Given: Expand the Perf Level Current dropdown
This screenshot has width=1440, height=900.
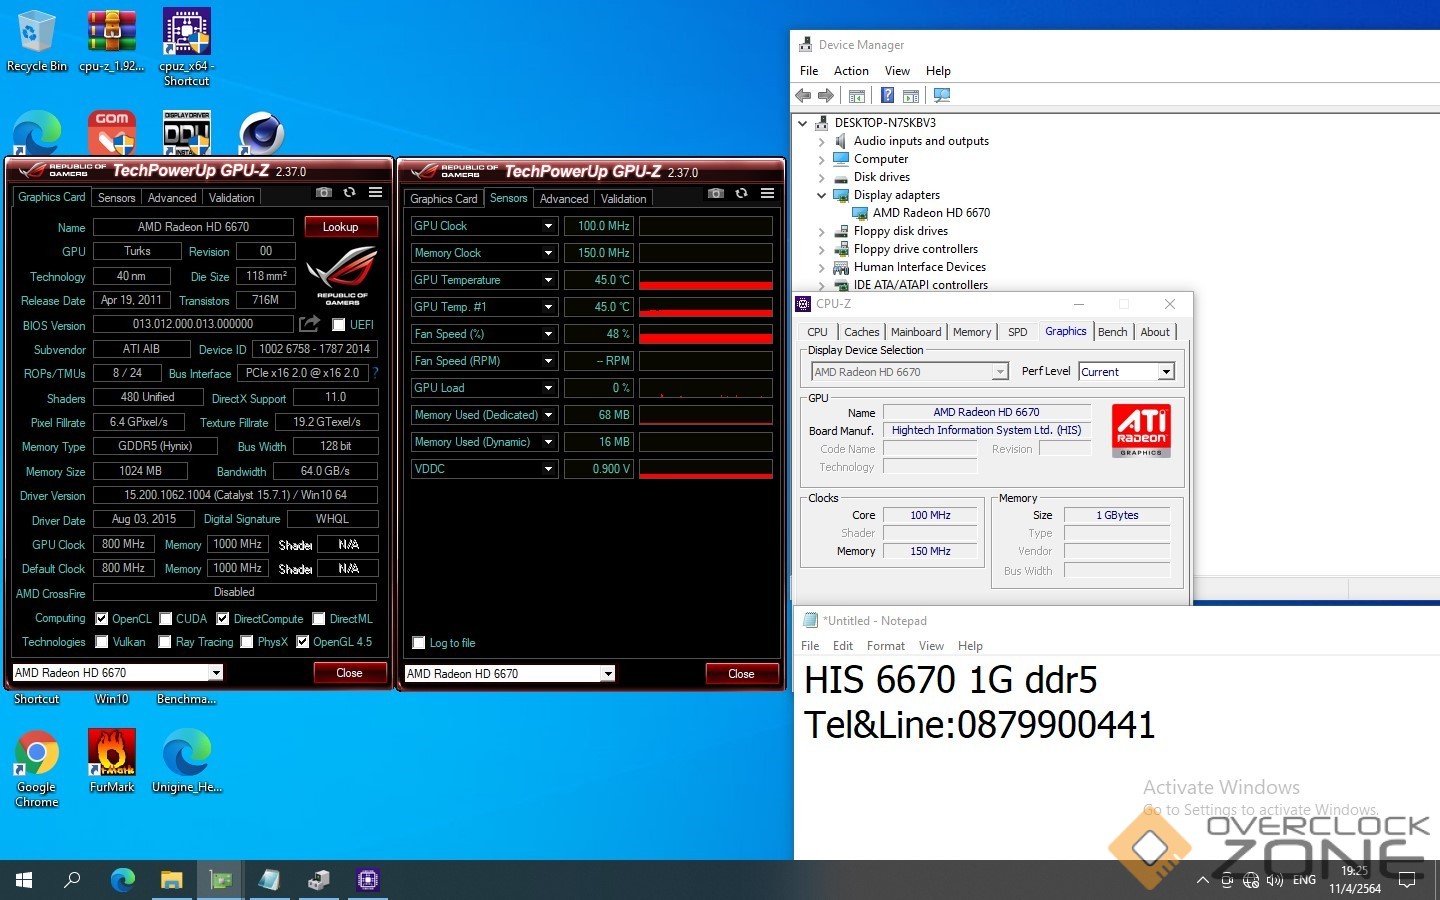Looking at the screenshot, I should (x=1165, y=372).
